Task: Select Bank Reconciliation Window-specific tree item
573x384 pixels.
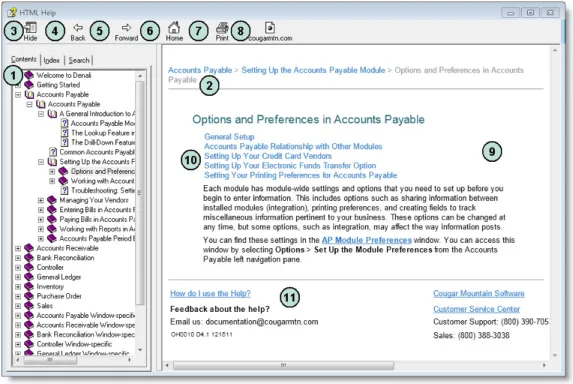Action: [x=86, y=335]
